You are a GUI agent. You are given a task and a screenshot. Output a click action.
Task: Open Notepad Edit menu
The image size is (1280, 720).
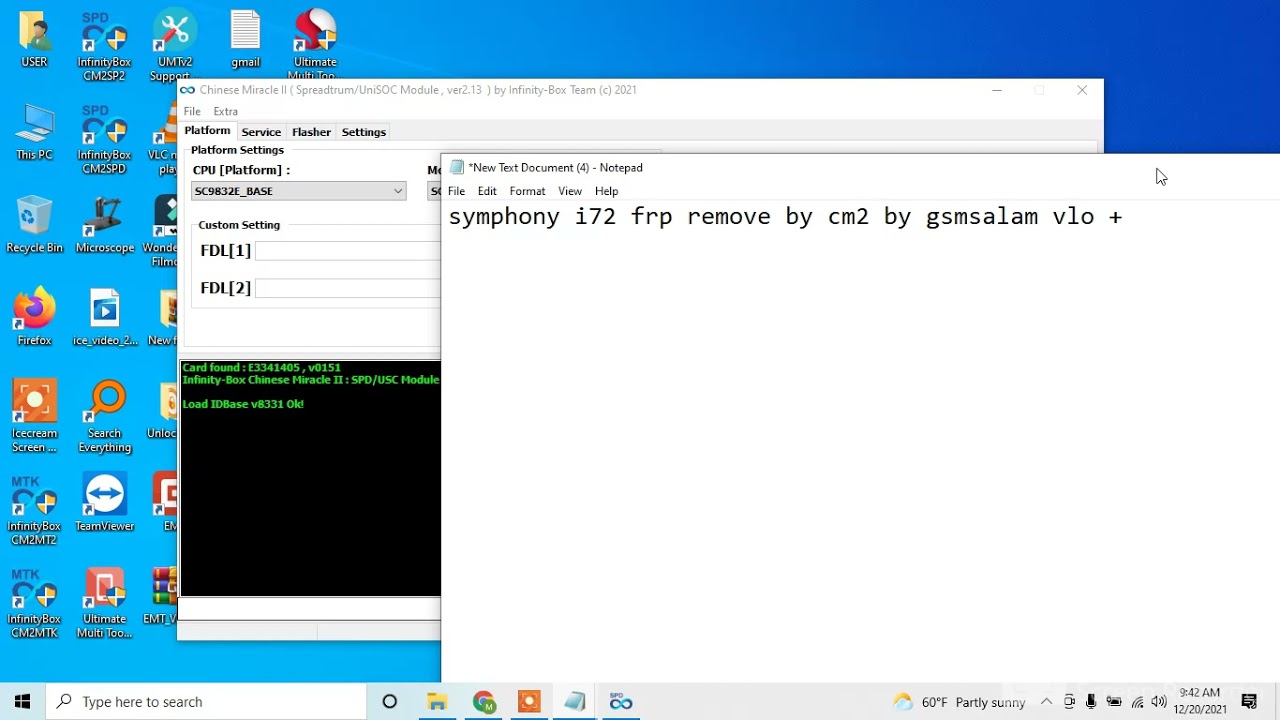(x=487, y=191)
